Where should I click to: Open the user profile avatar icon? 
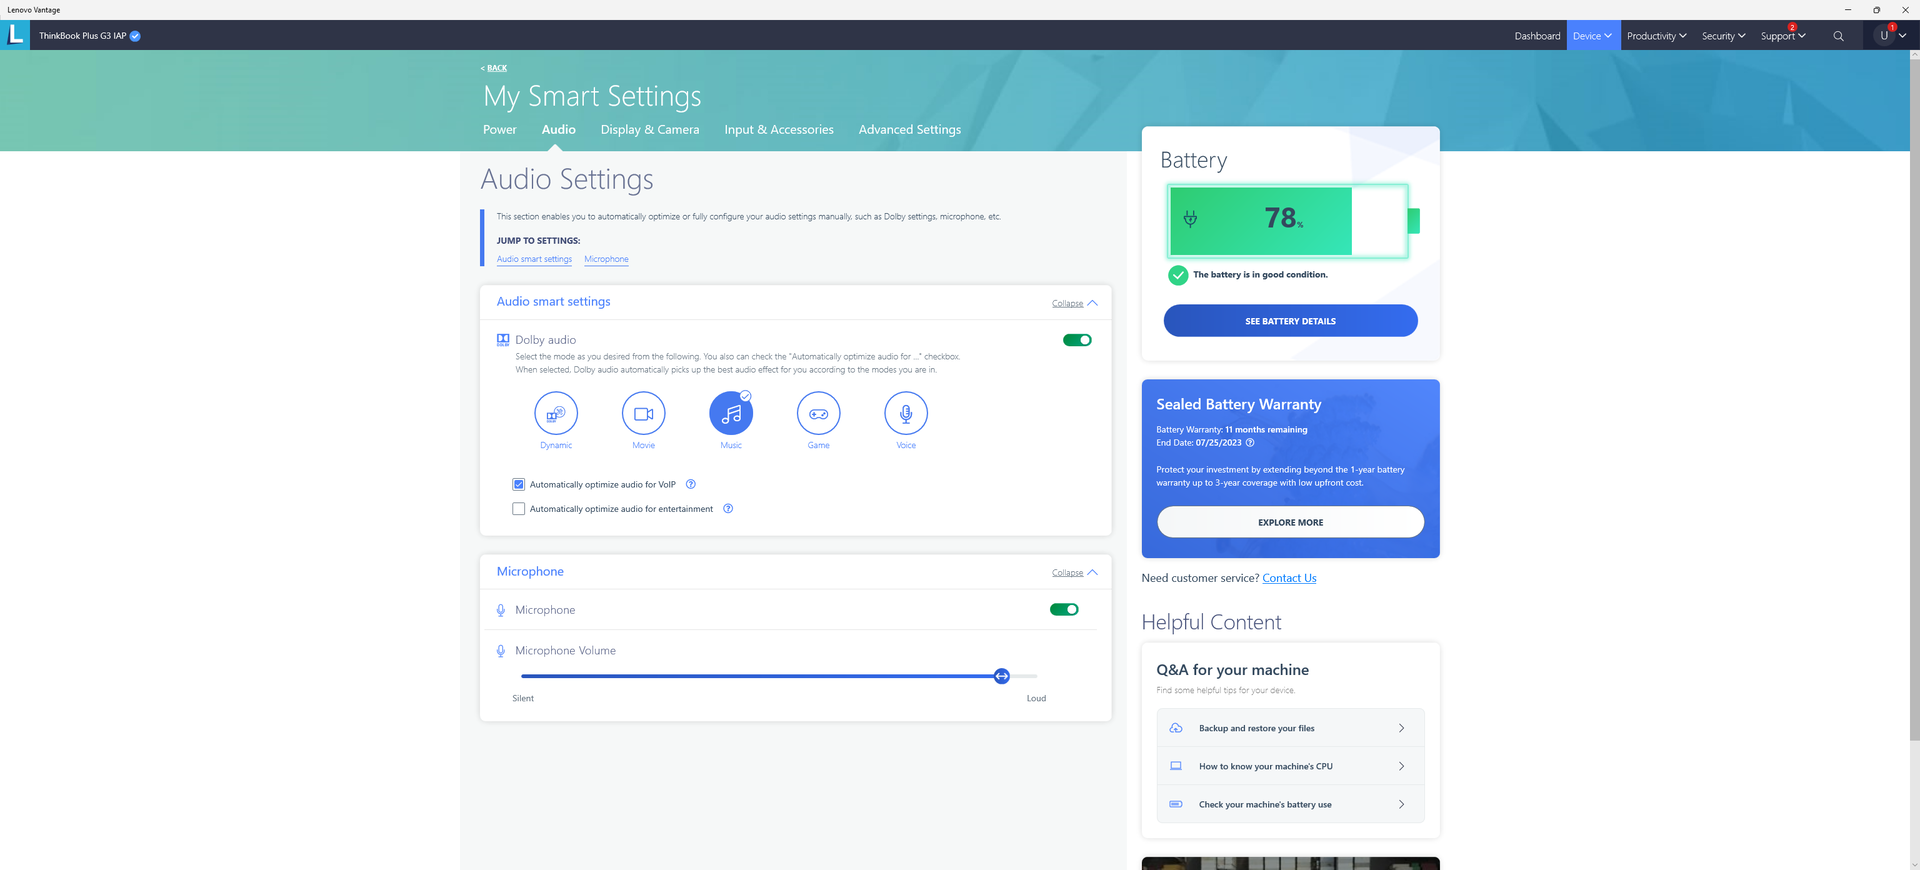click(x=1884, y=35)
